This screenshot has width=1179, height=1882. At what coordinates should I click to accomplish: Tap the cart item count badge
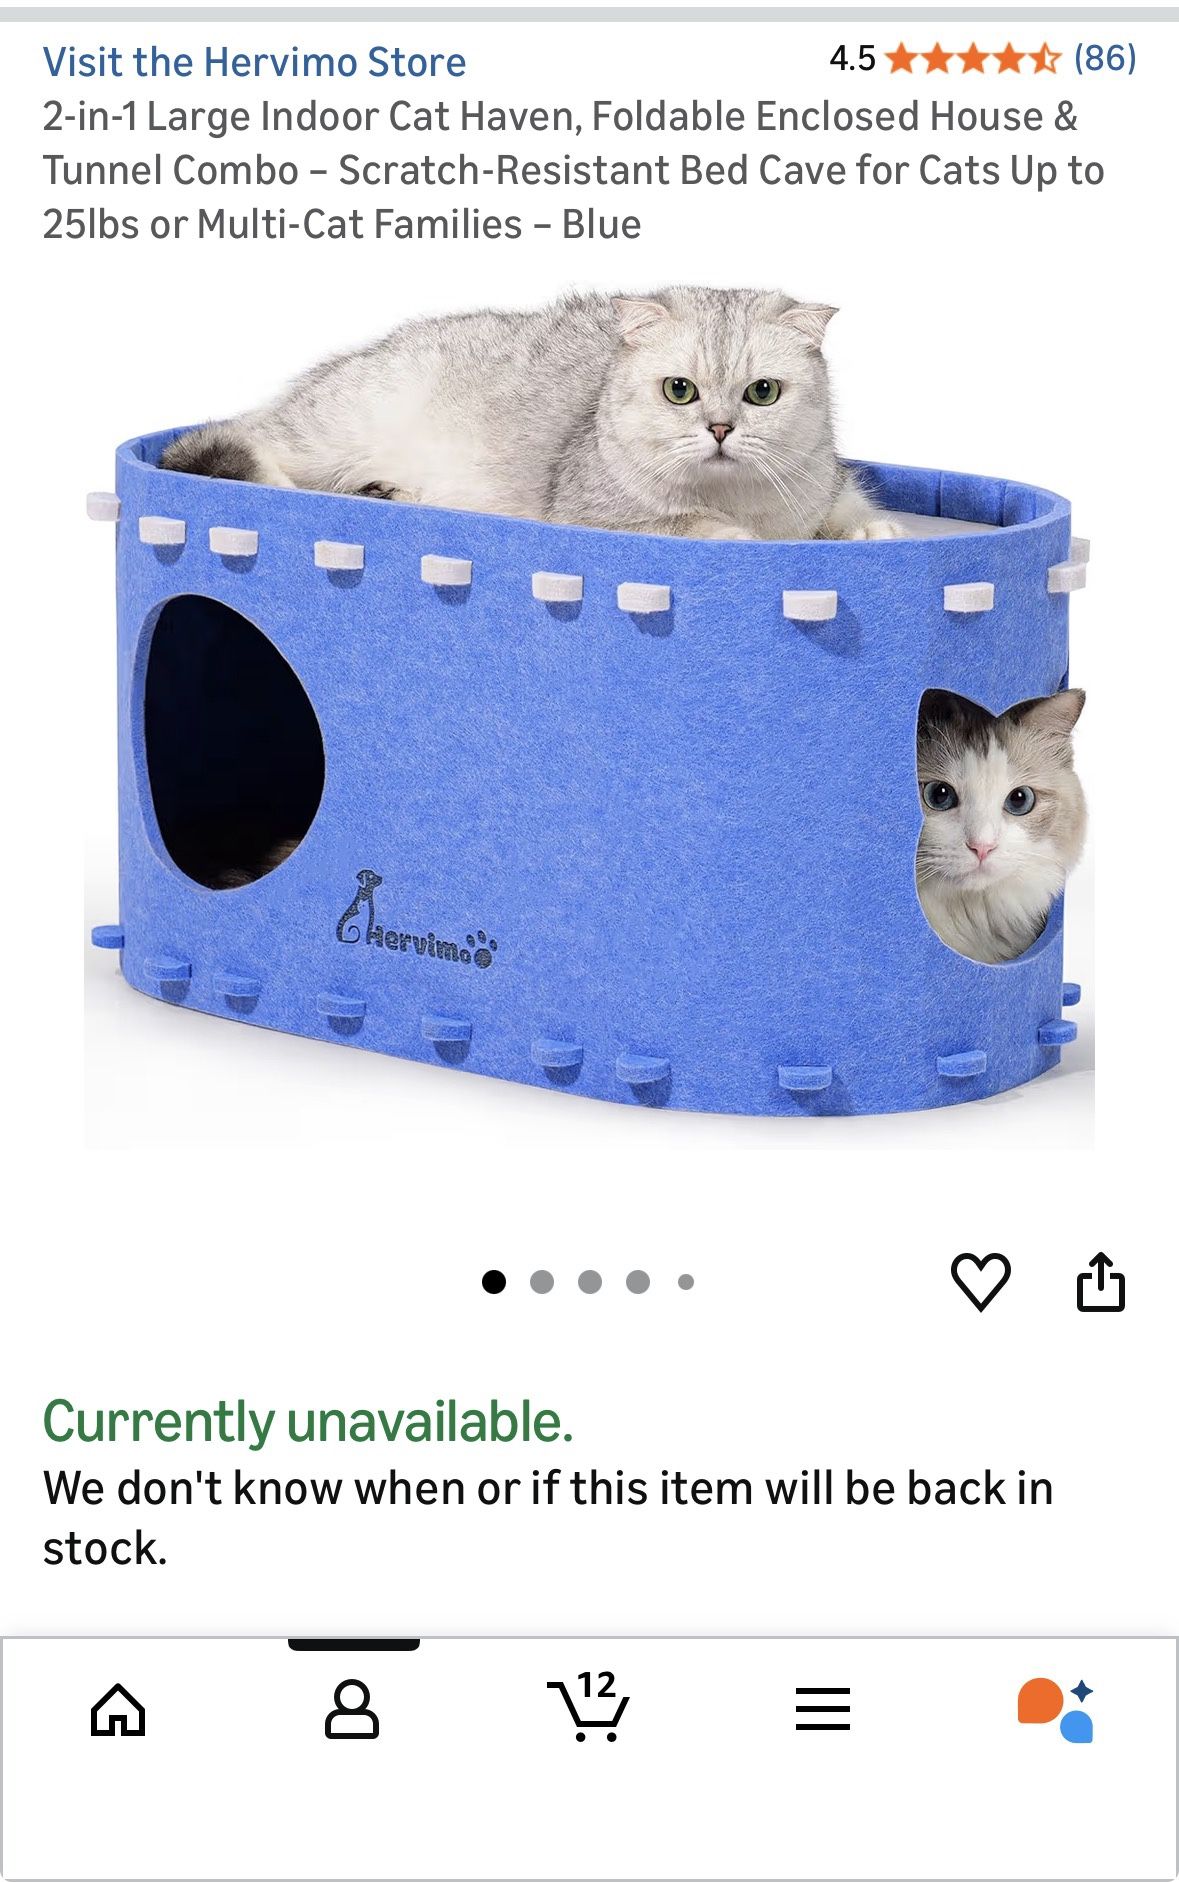coord(596,1685)
